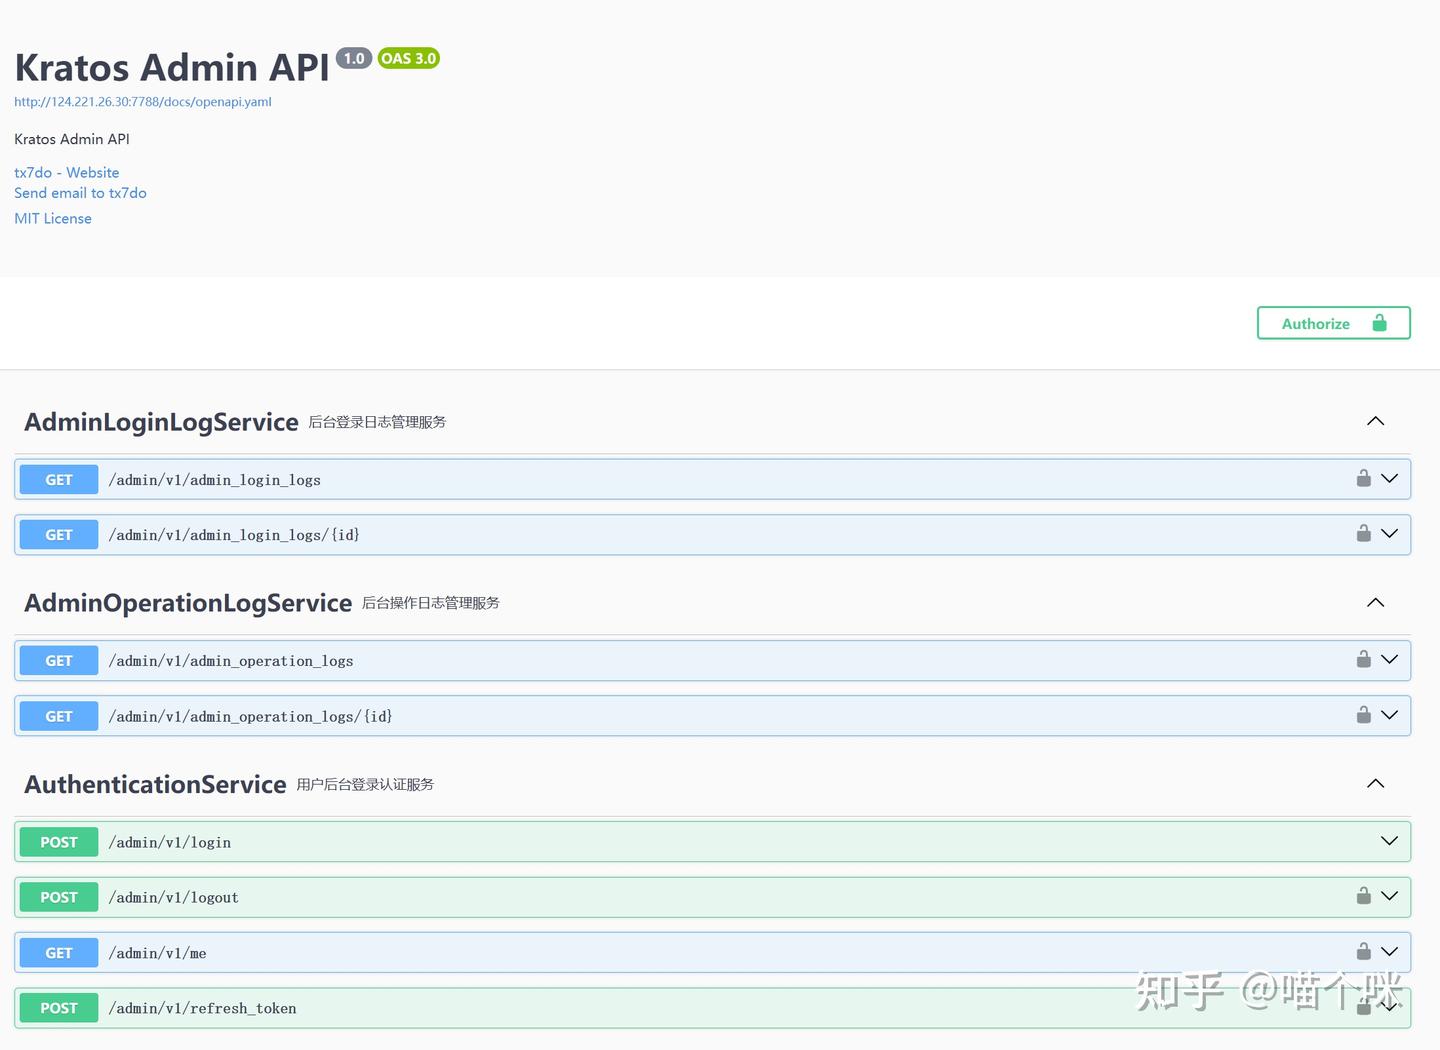This screenshot has height=1050, width=1440.
Task: Click the GET badge on /admin/v1/me
Action: pyautogui.click(x=58, y=952)
